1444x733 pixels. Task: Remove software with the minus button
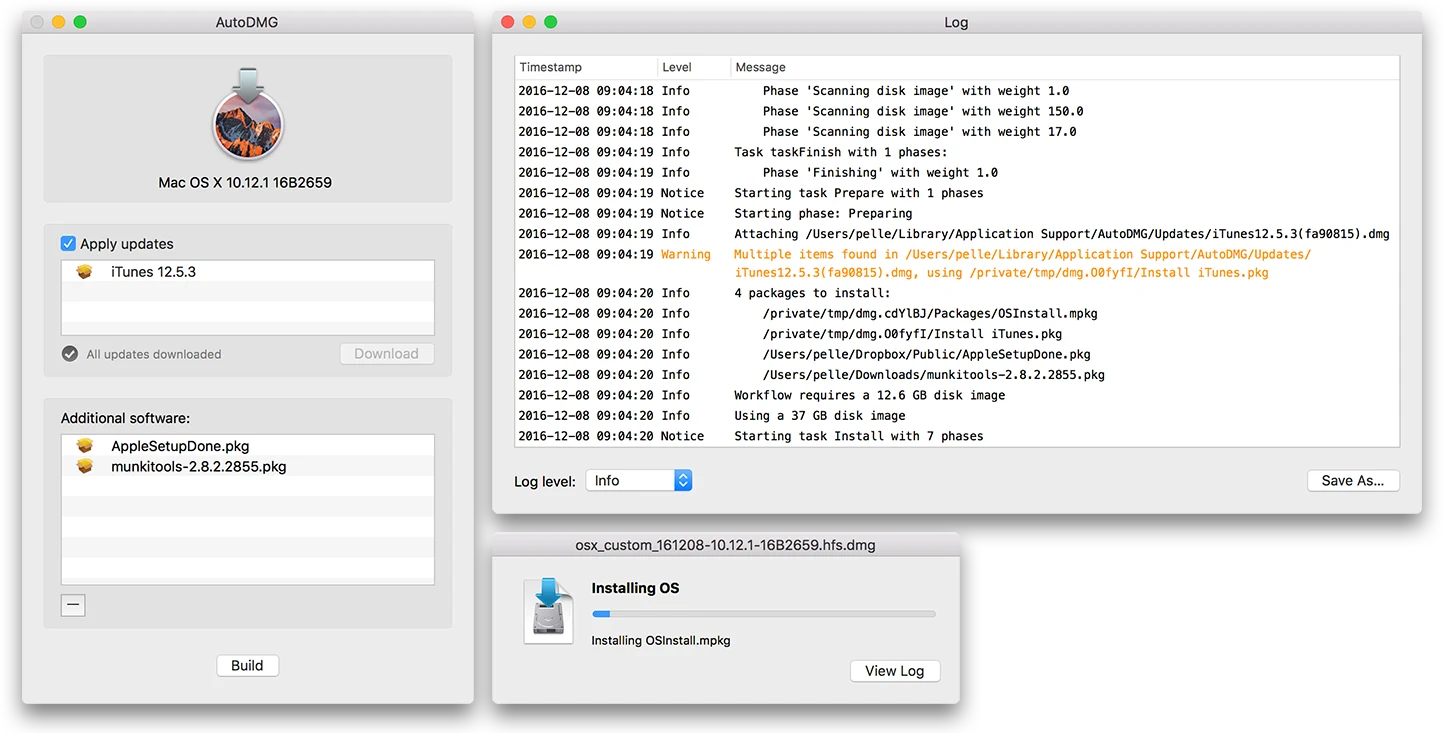coord(73,604)
